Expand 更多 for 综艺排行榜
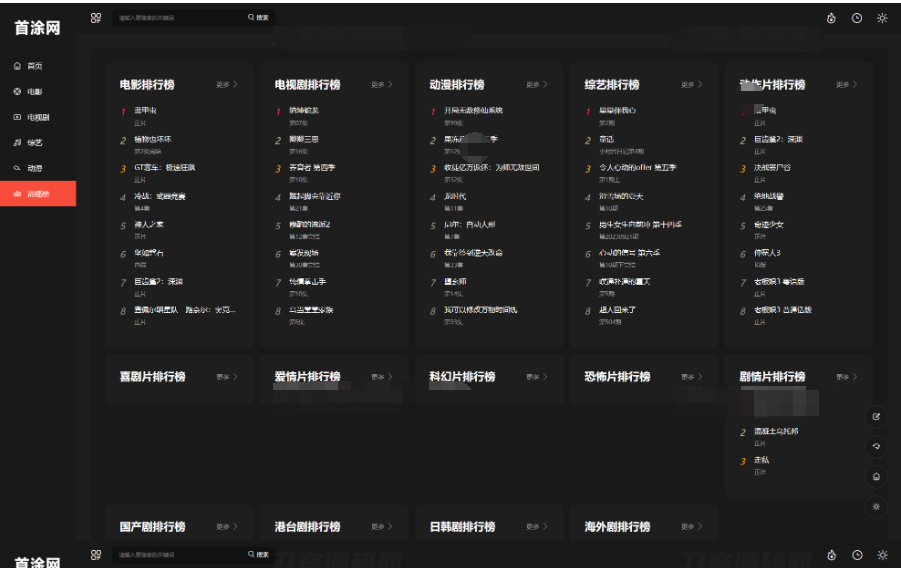901x568 pixels. point(692,85)
